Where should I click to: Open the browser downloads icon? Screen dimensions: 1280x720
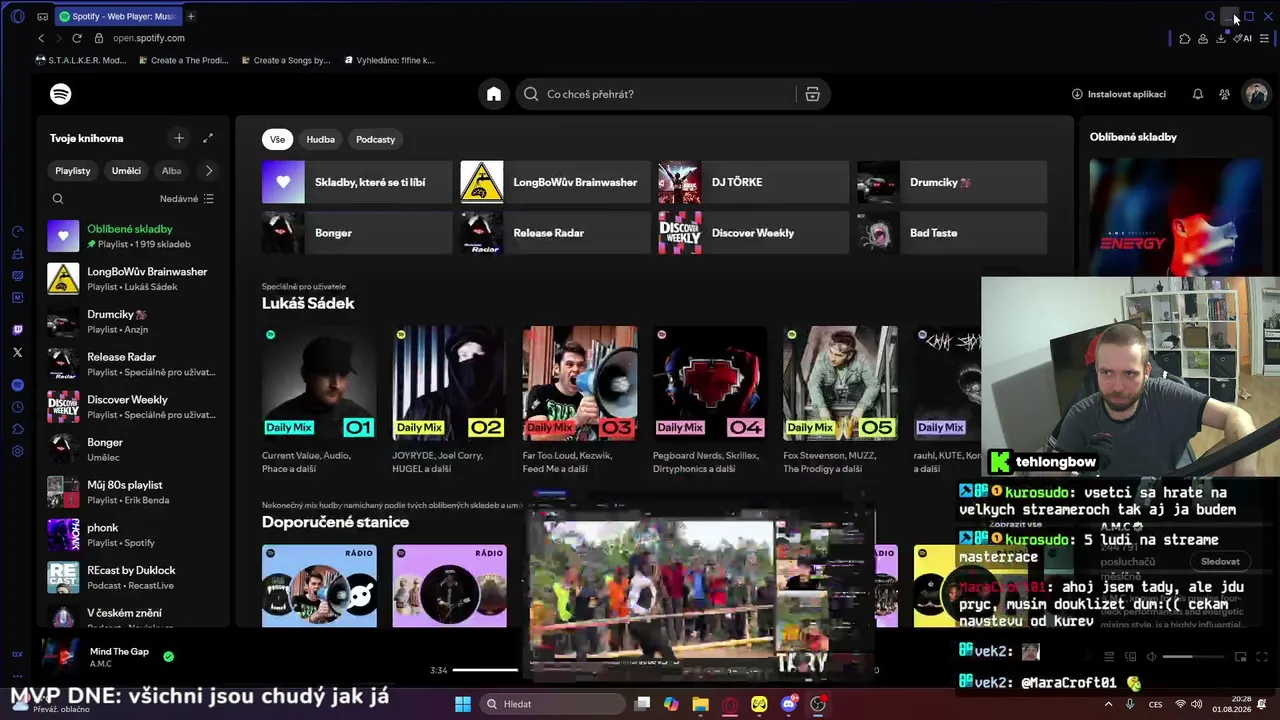[x=1221, y=38]
